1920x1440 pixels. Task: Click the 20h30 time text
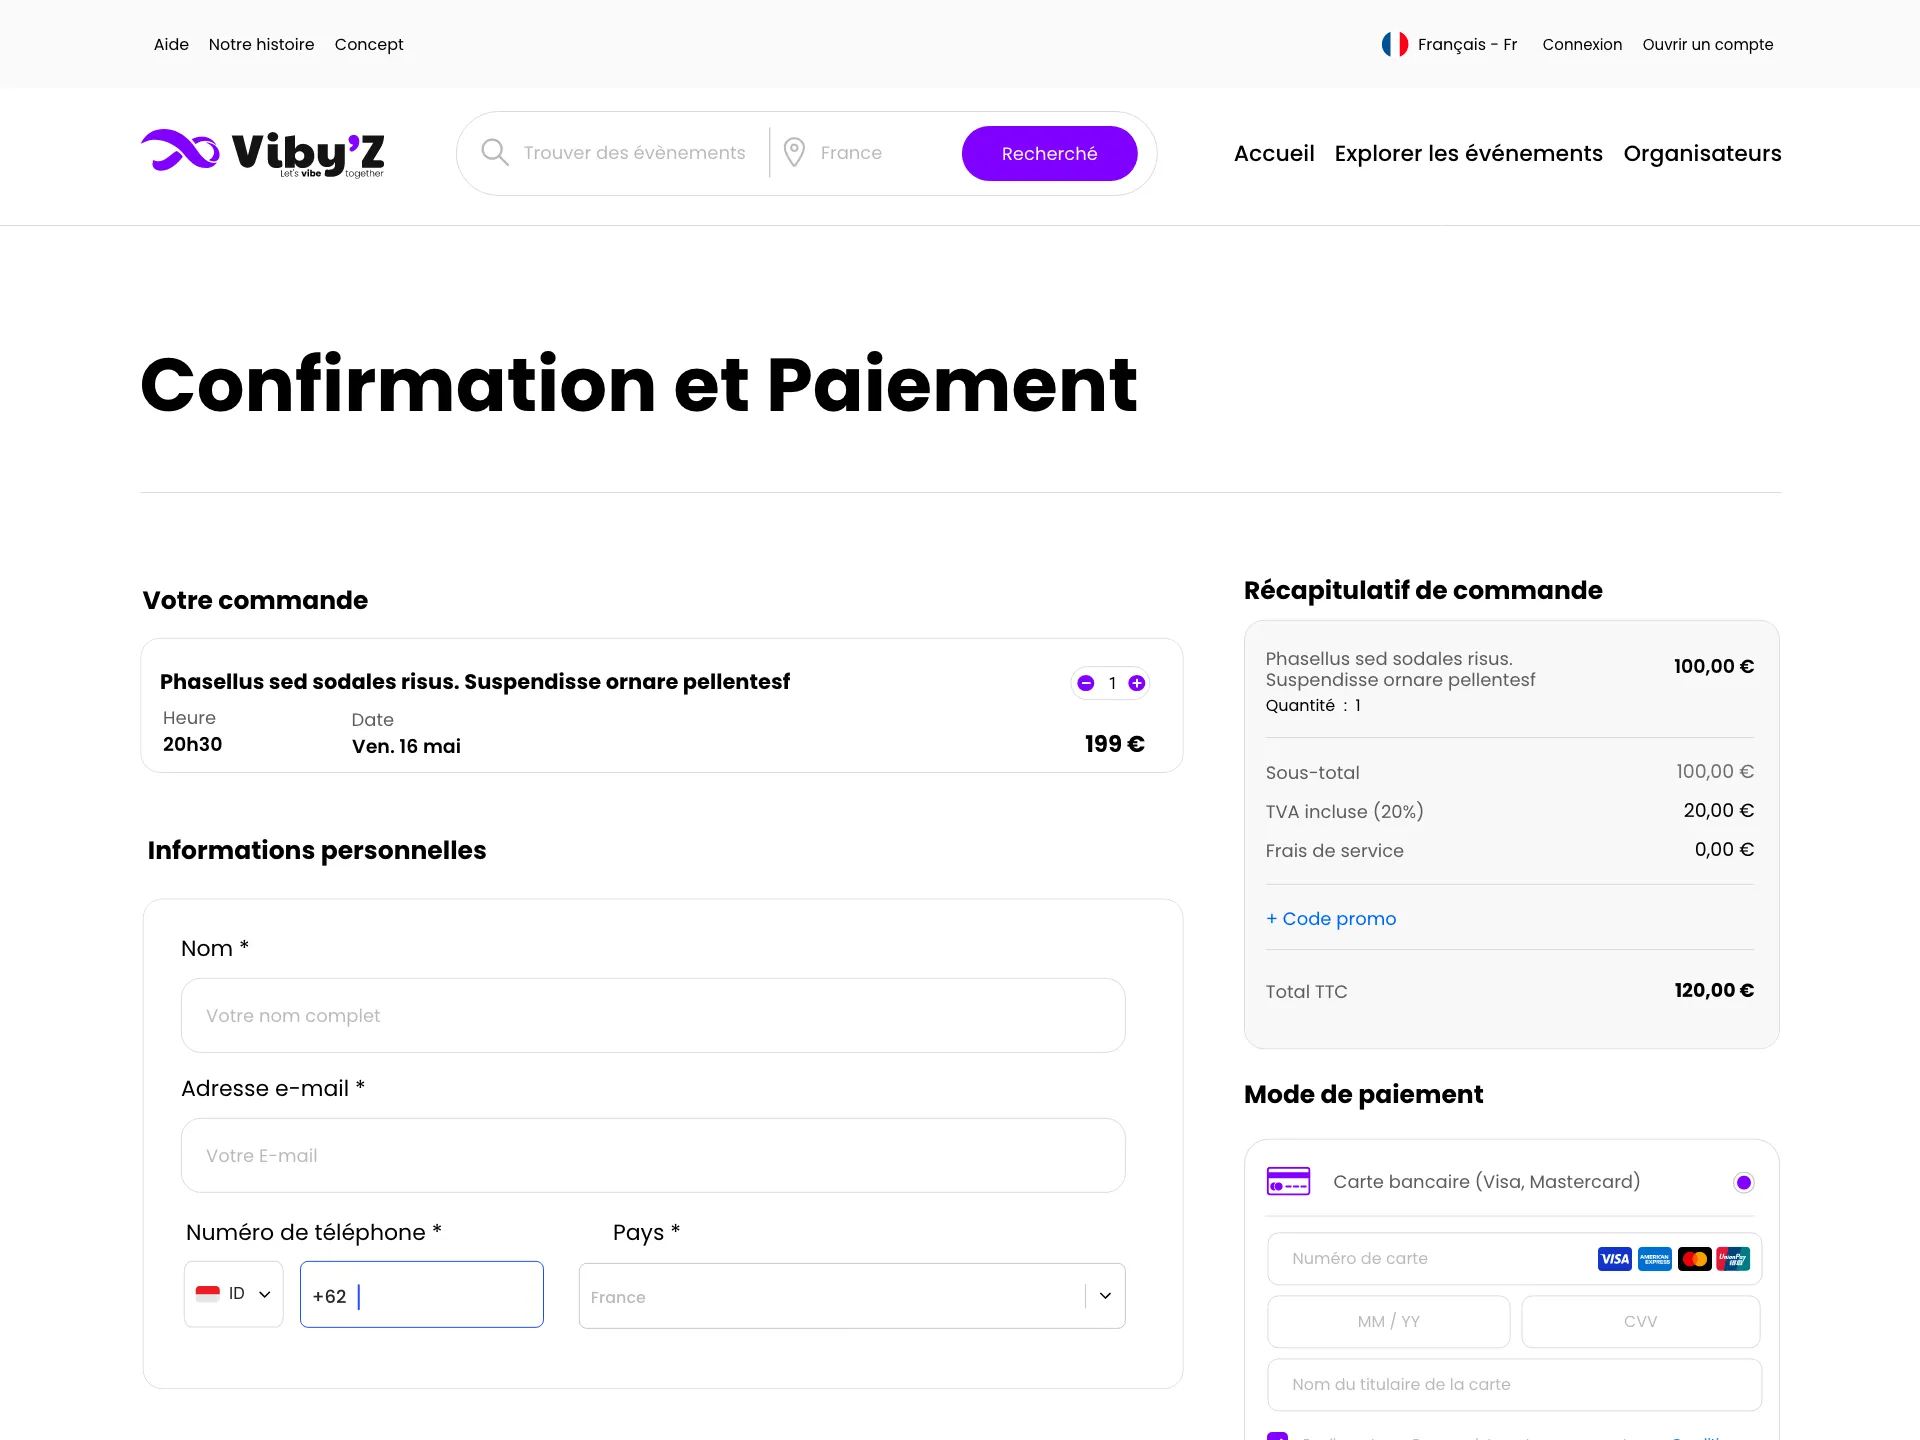tap(193, 744)
